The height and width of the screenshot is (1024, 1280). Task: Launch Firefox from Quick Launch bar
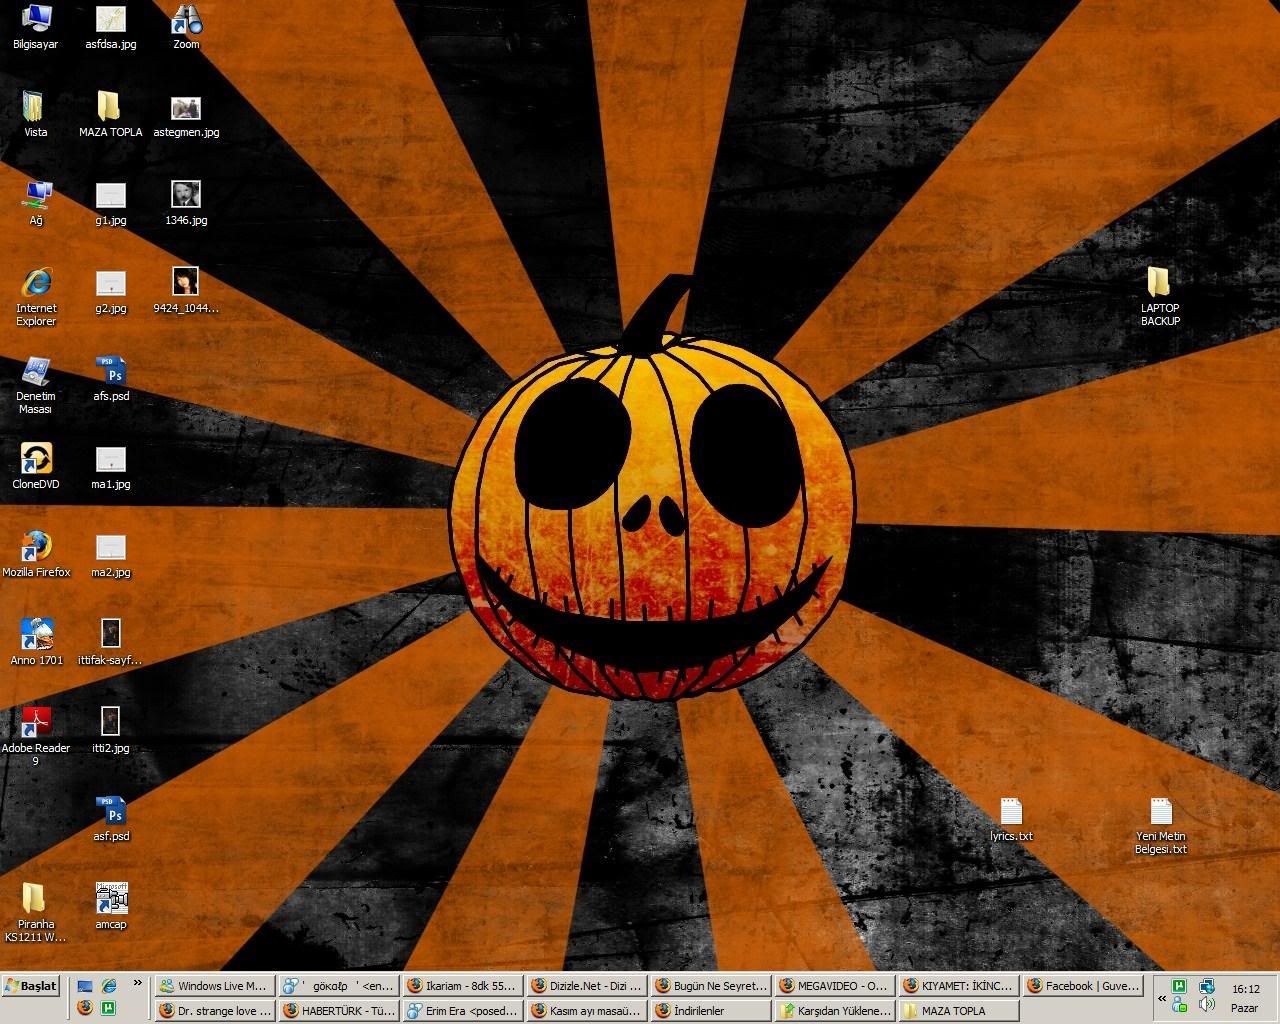pos(85,1008)
